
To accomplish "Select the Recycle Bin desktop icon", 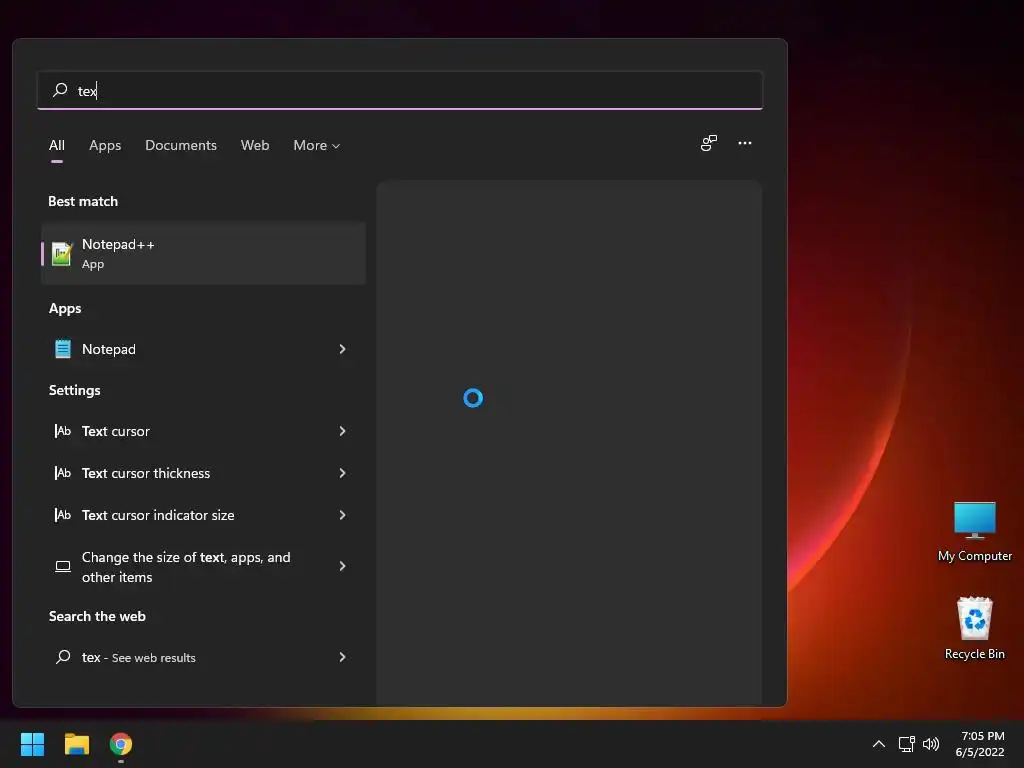I will pos(975,628).
